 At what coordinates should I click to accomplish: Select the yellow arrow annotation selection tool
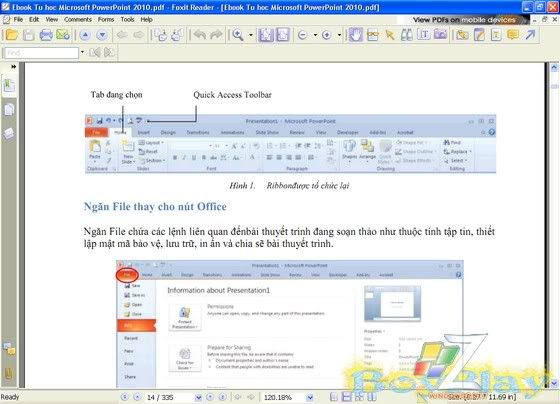click(390, 35)
